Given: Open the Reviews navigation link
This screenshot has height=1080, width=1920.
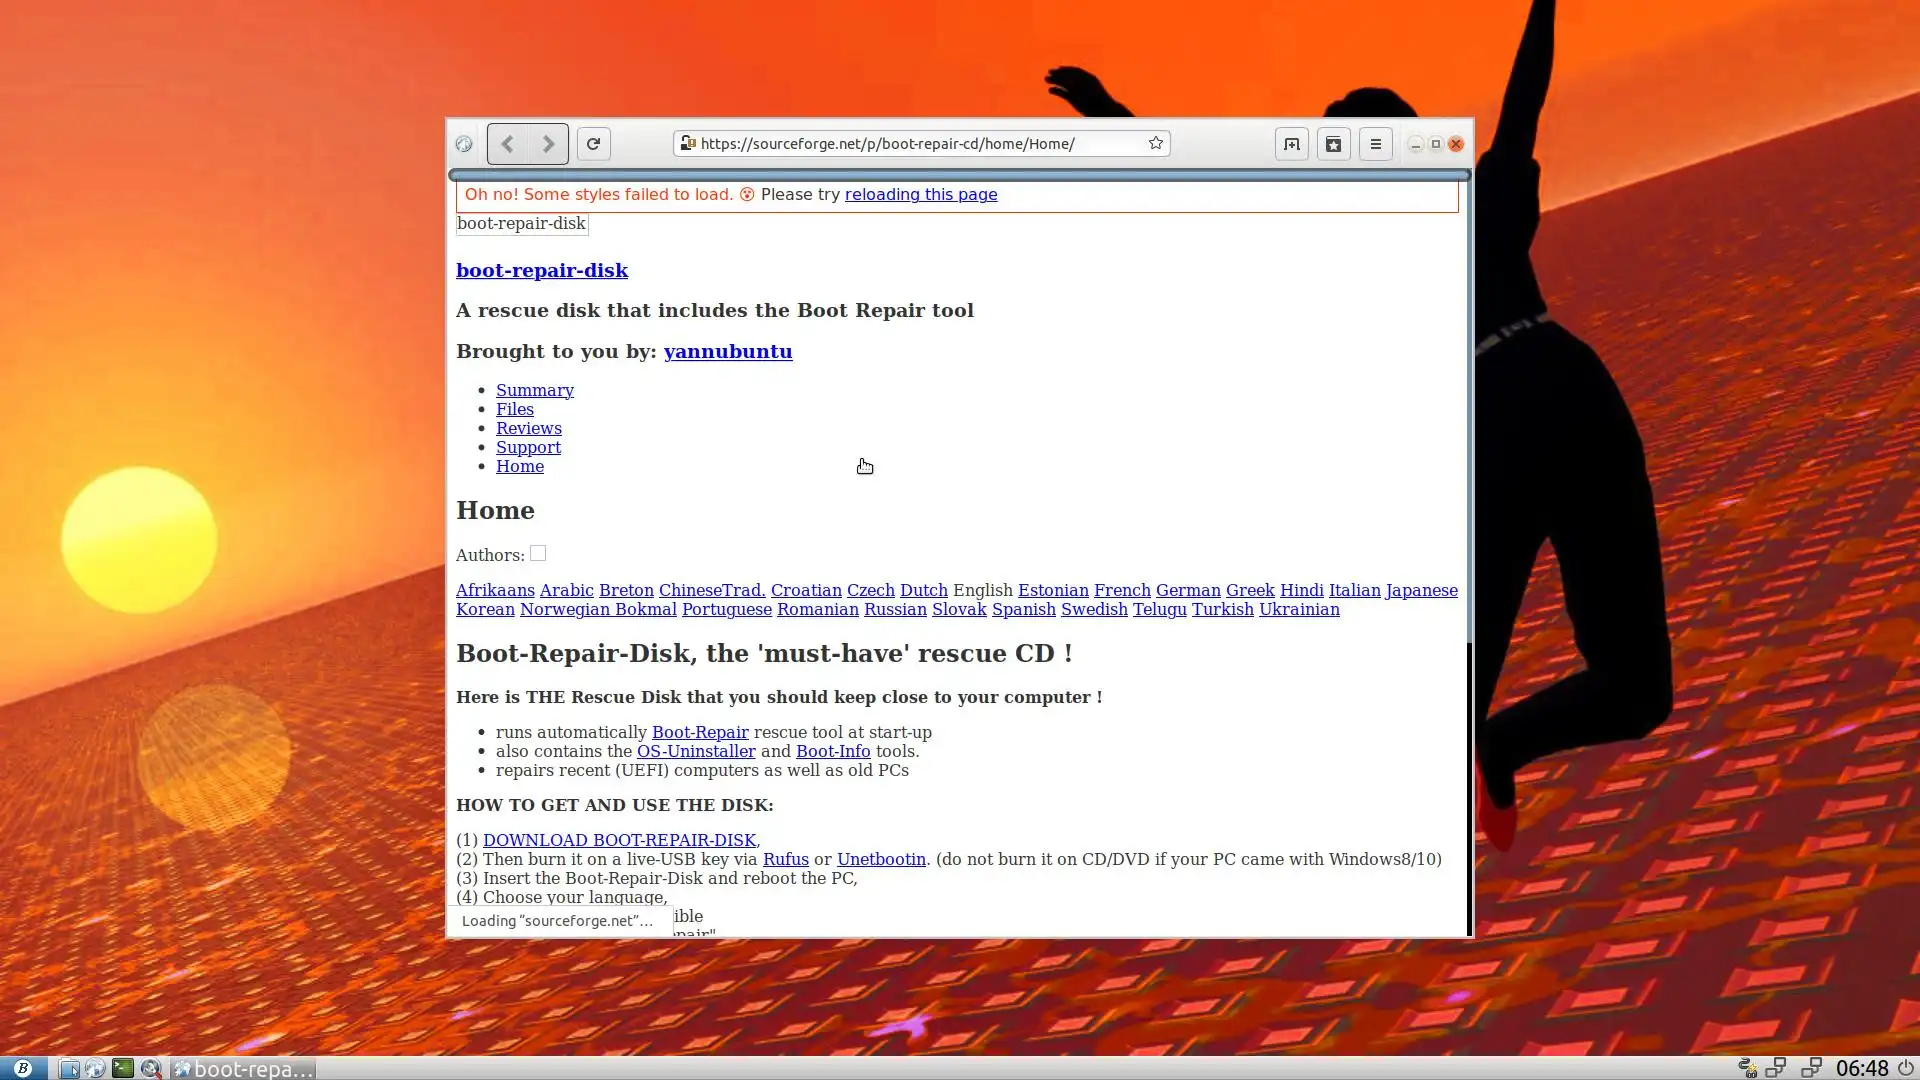Looking at the screenshot, I should click(529, 428).
